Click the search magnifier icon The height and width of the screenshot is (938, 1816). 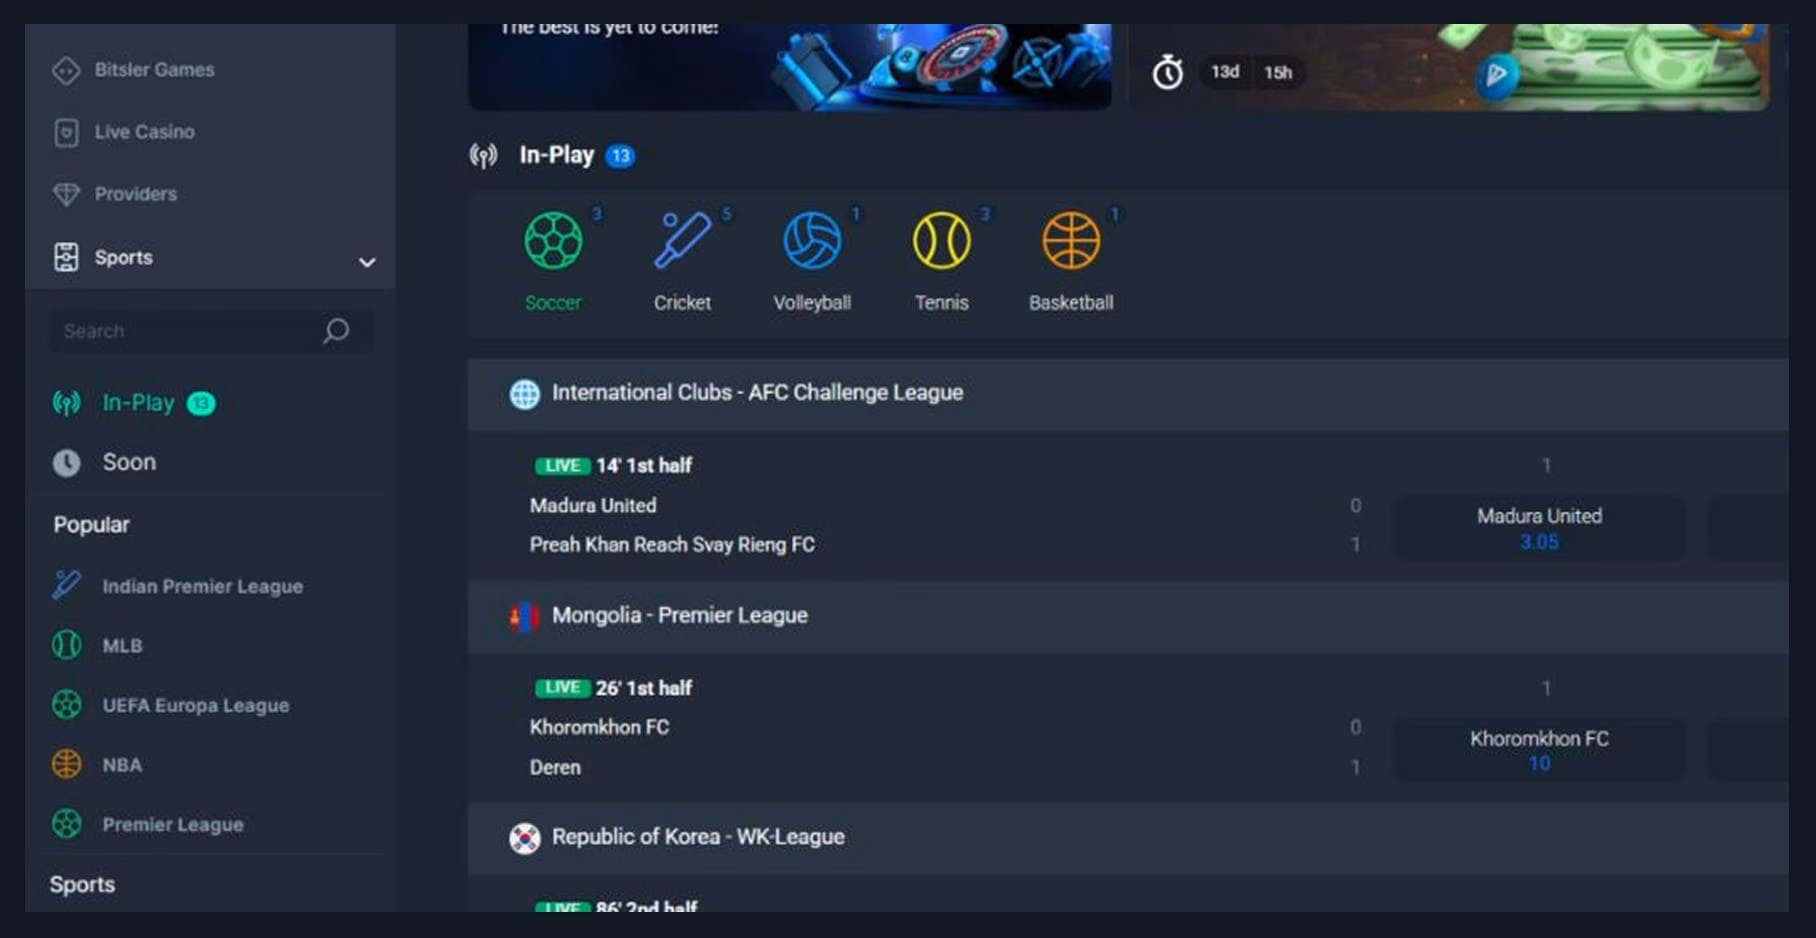[x=336, y=330]
